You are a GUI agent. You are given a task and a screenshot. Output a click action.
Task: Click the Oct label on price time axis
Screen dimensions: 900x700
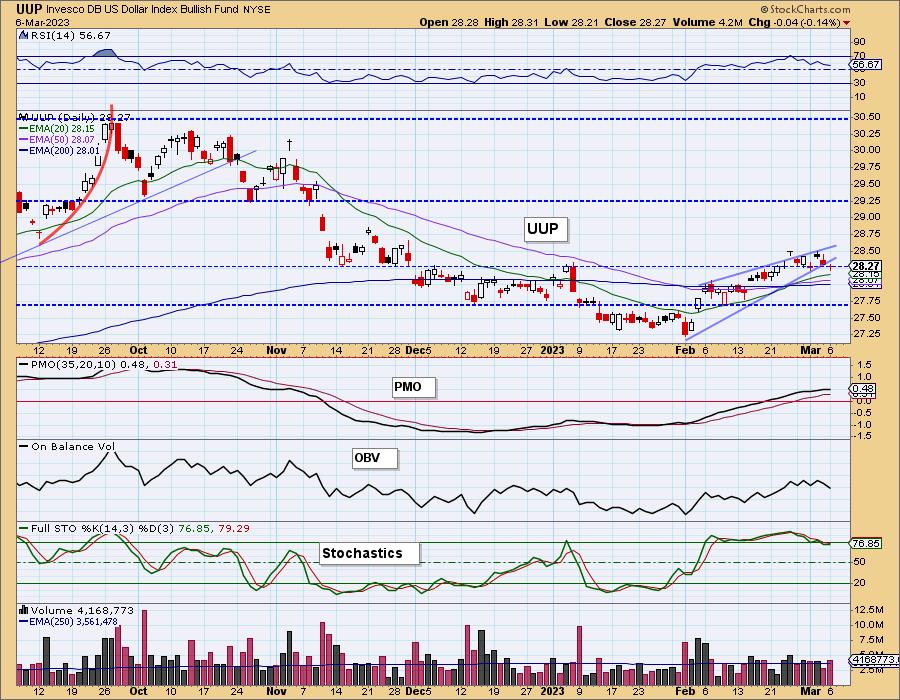138,350
